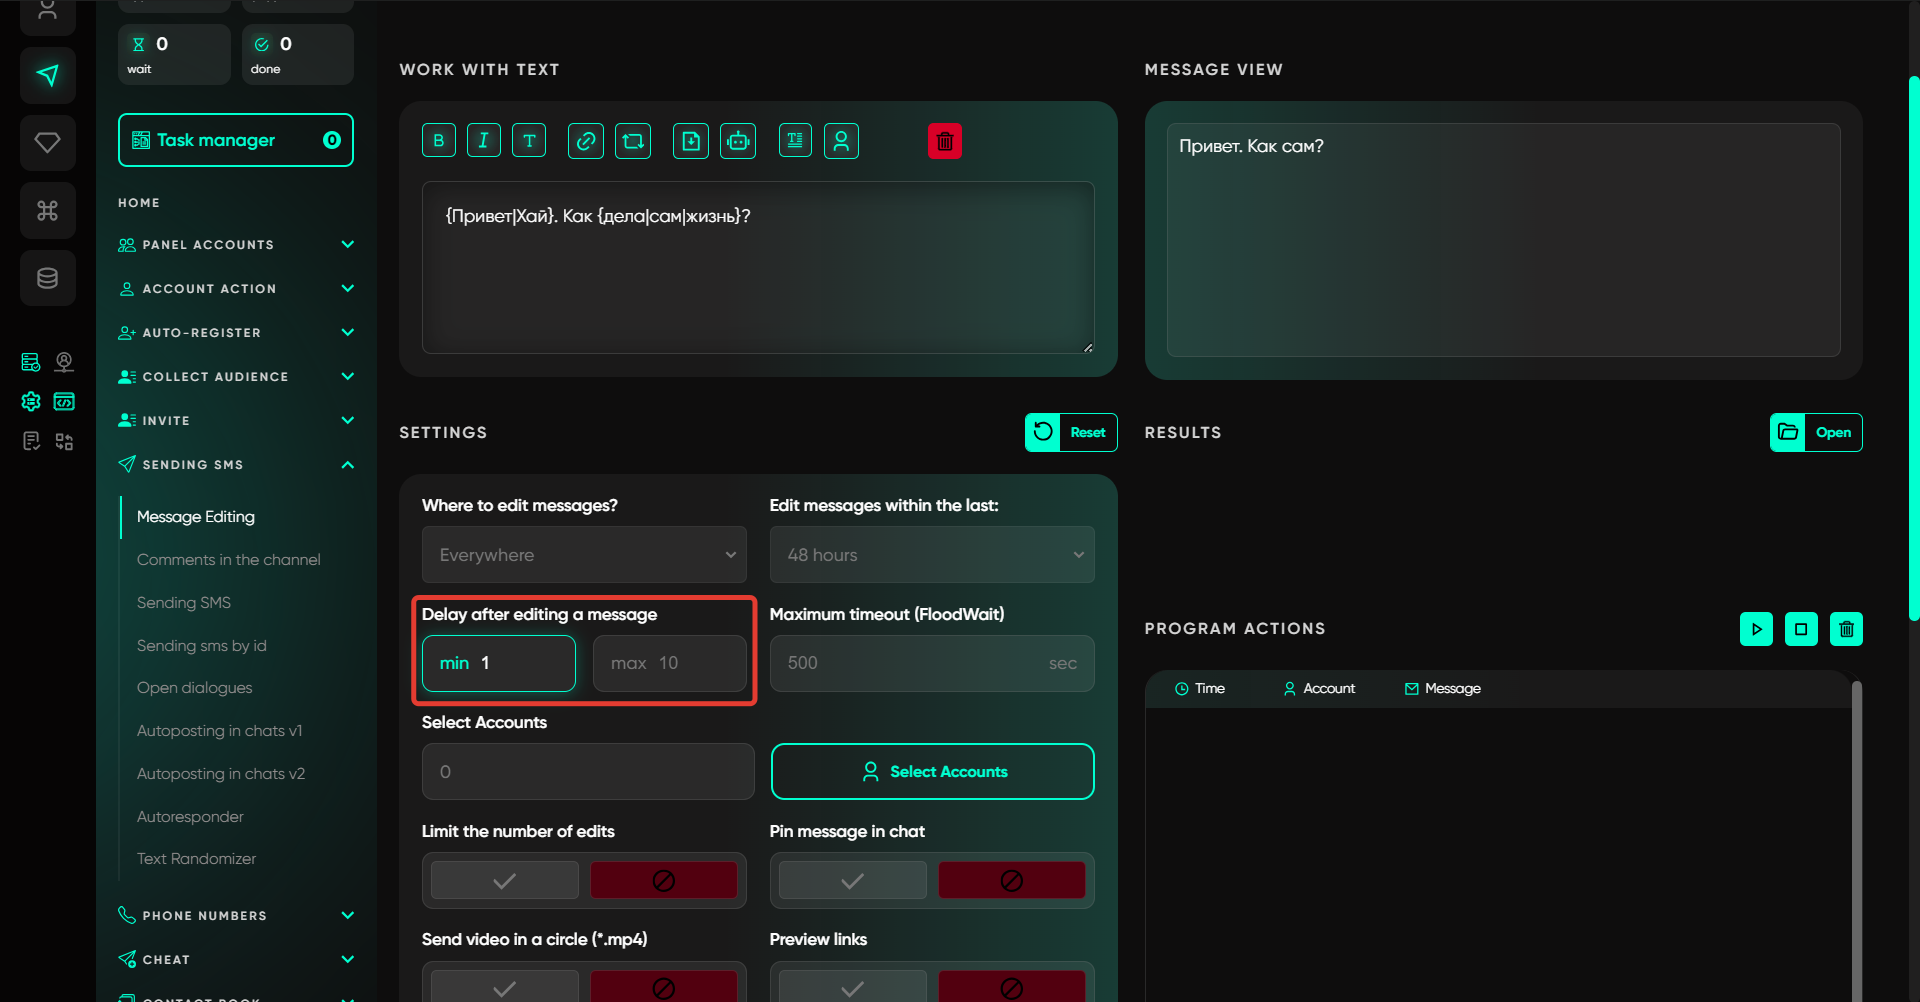Image resolution: width=1920 pixels, height=1002 pixels.
Task: Click the Select Accounts button
Action: 932,772
